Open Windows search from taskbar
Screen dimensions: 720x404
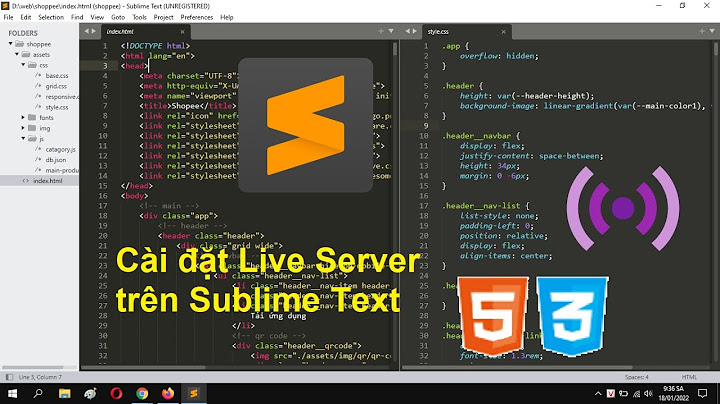click(38, 393)
